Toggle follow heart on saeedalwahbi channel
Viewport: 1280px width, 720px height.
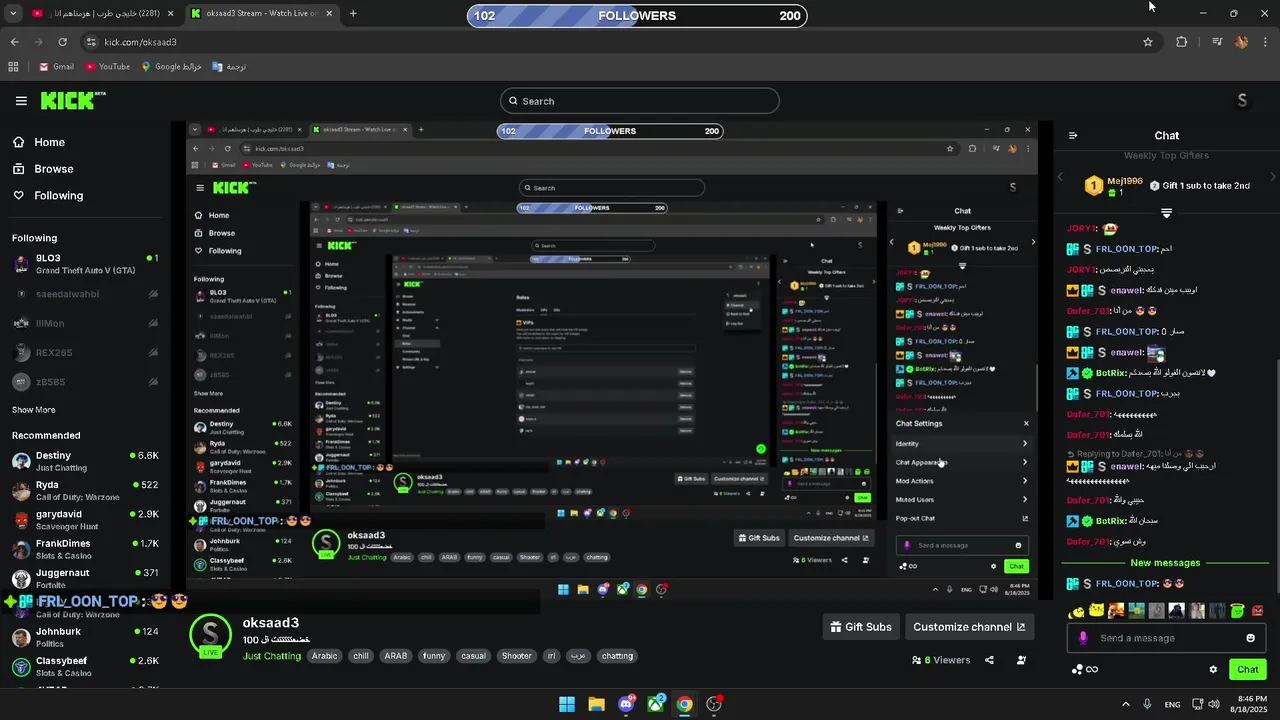click(x=153, y=294)
